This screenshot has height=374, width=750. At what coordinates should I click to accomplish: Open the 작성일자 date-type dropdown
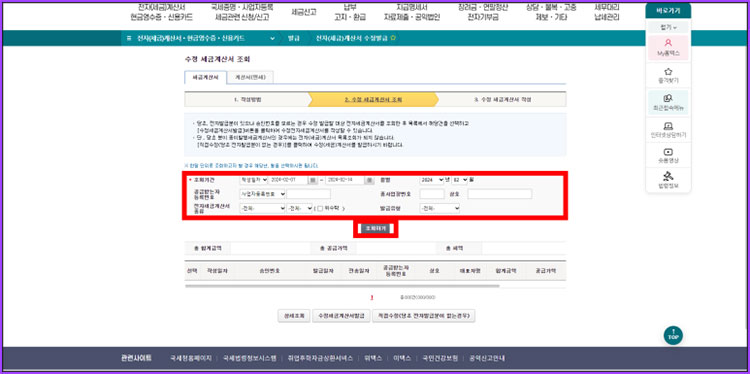(x=254, y=180)
